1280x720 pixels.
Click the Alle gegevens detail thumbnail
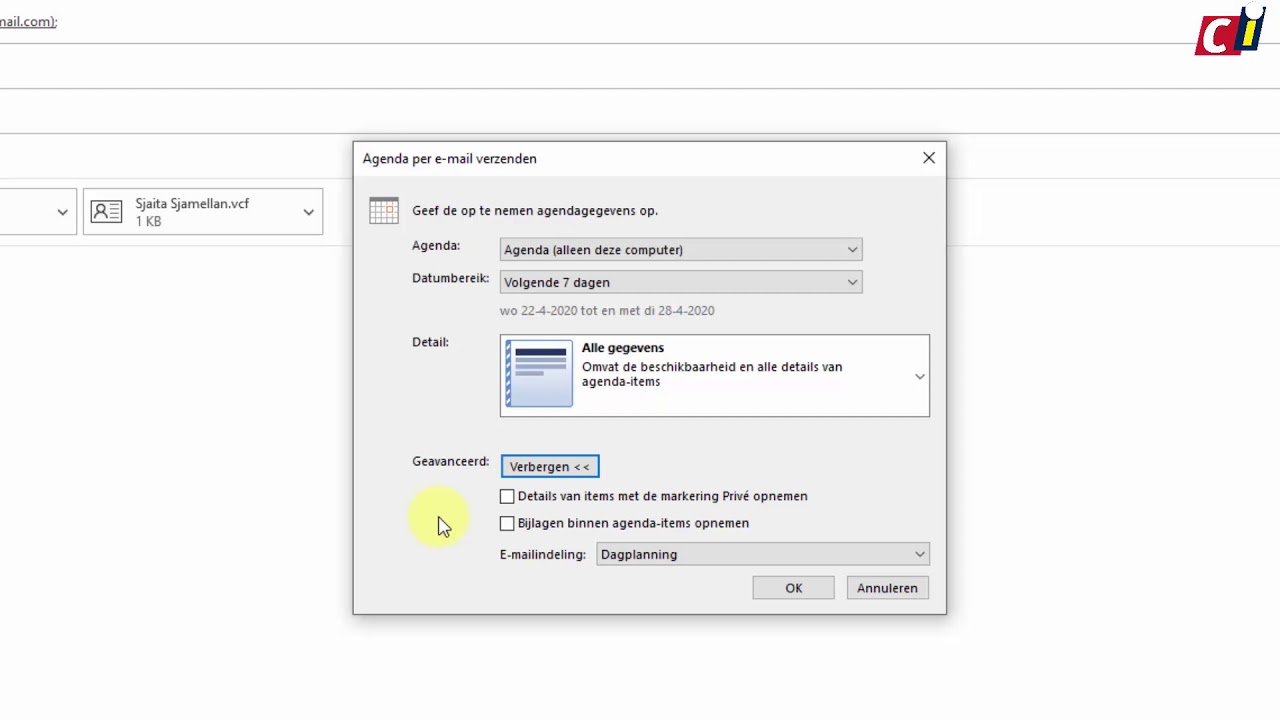tap(539, 373)
